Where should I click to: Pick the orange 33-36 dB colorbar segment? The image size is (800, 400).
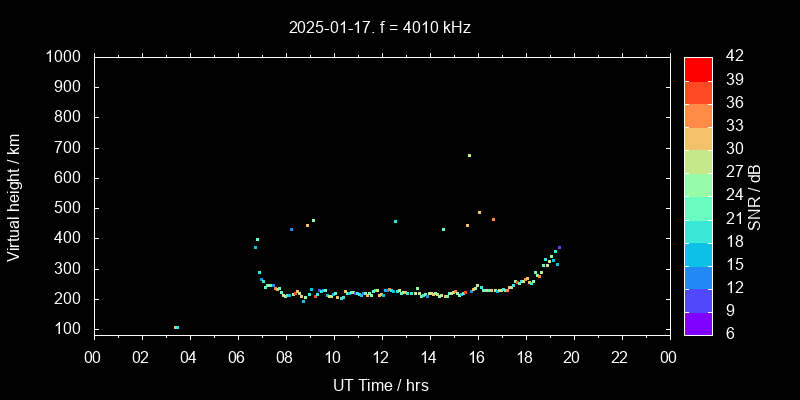(x=698, y=114)
